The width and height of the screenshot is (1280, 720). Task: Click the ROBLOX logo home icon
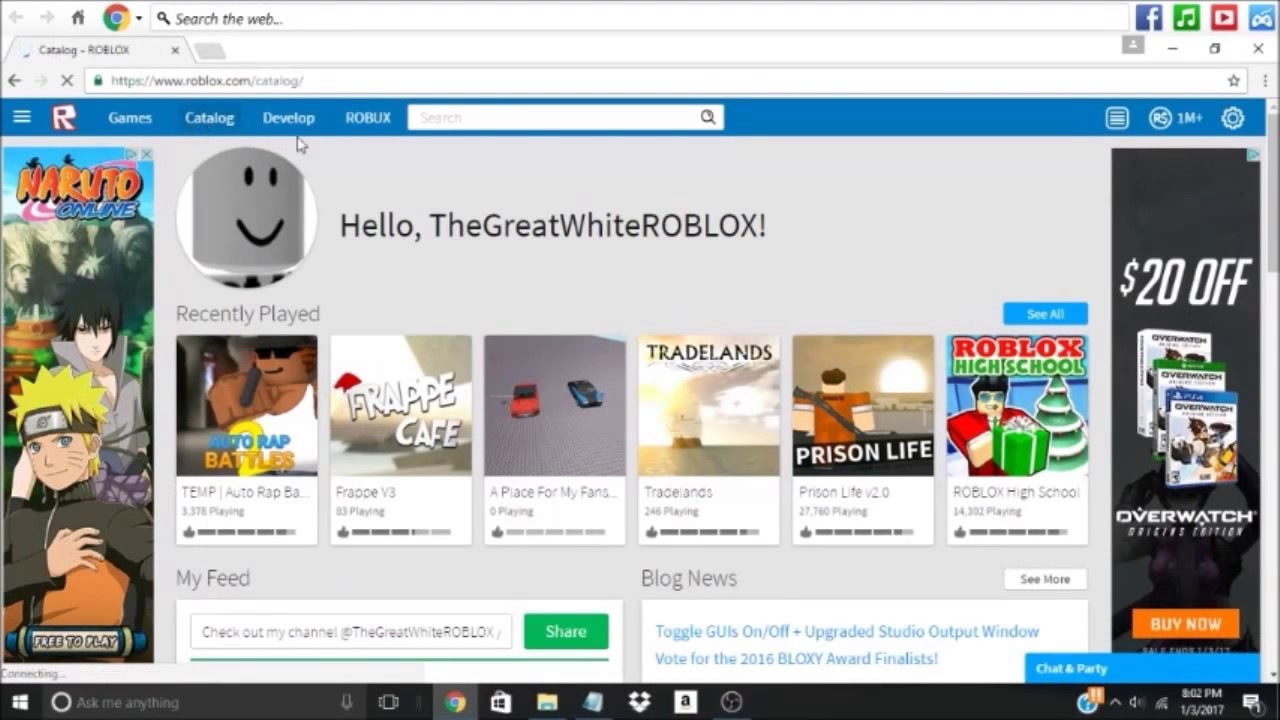point(64,118)
